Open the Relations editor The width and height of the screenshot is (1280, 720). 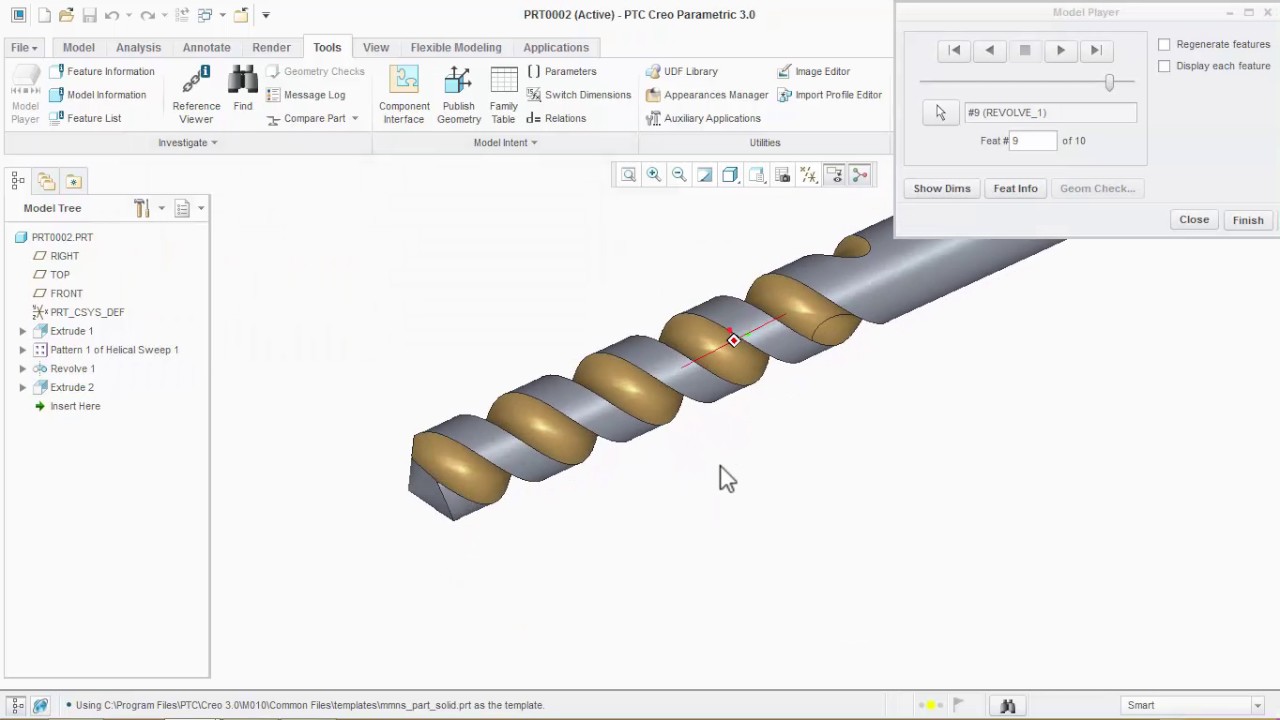point(556,118)
